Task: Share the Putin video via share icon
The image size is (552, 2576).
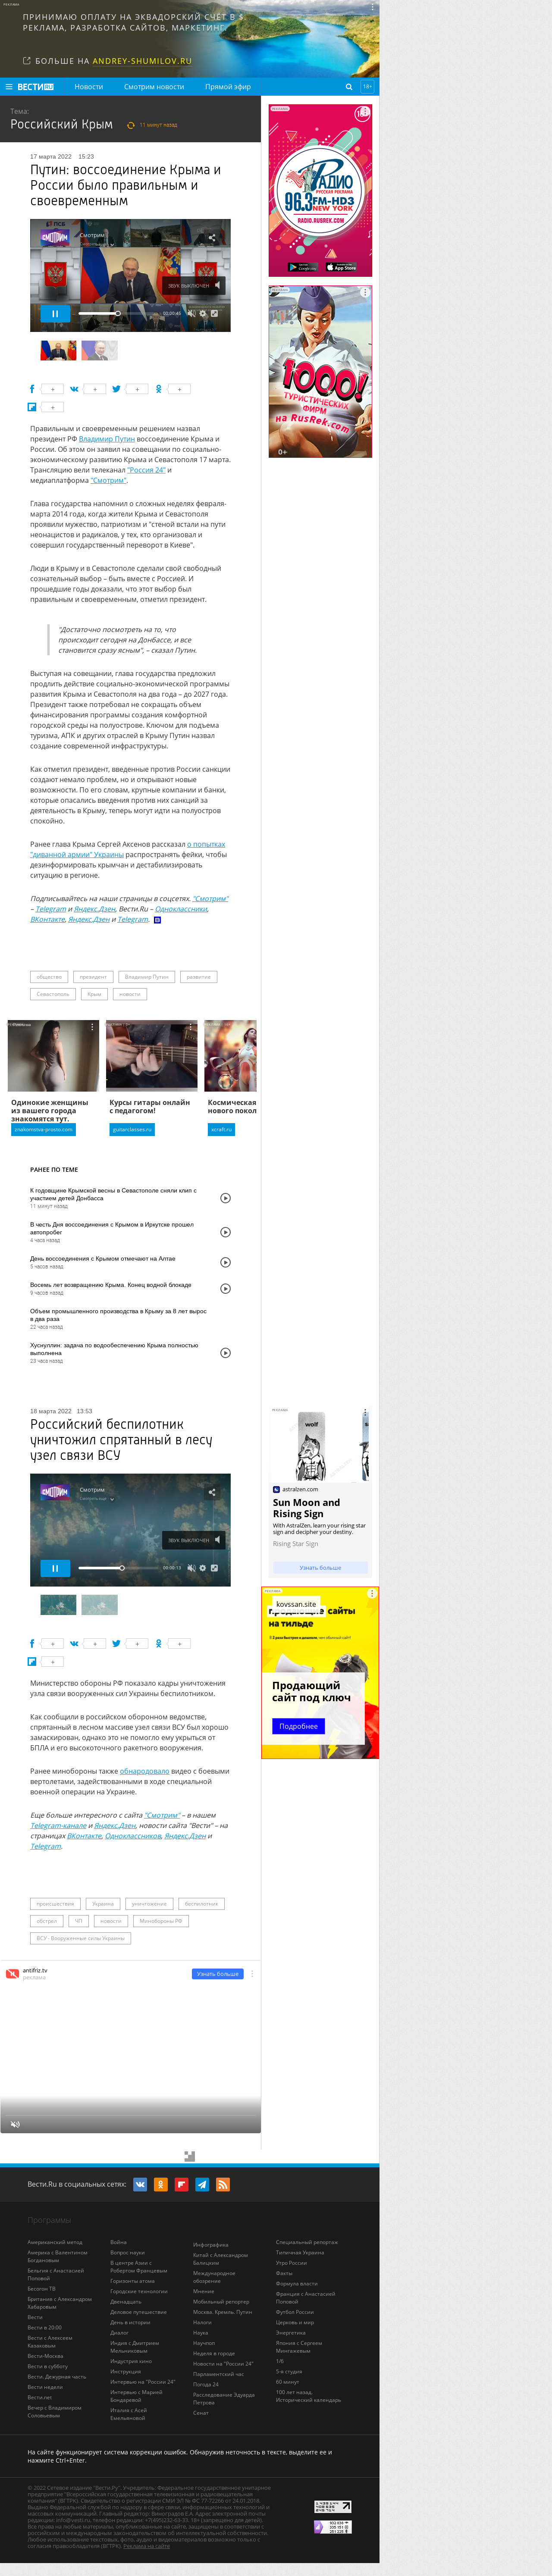Action: tap(212, 238)
